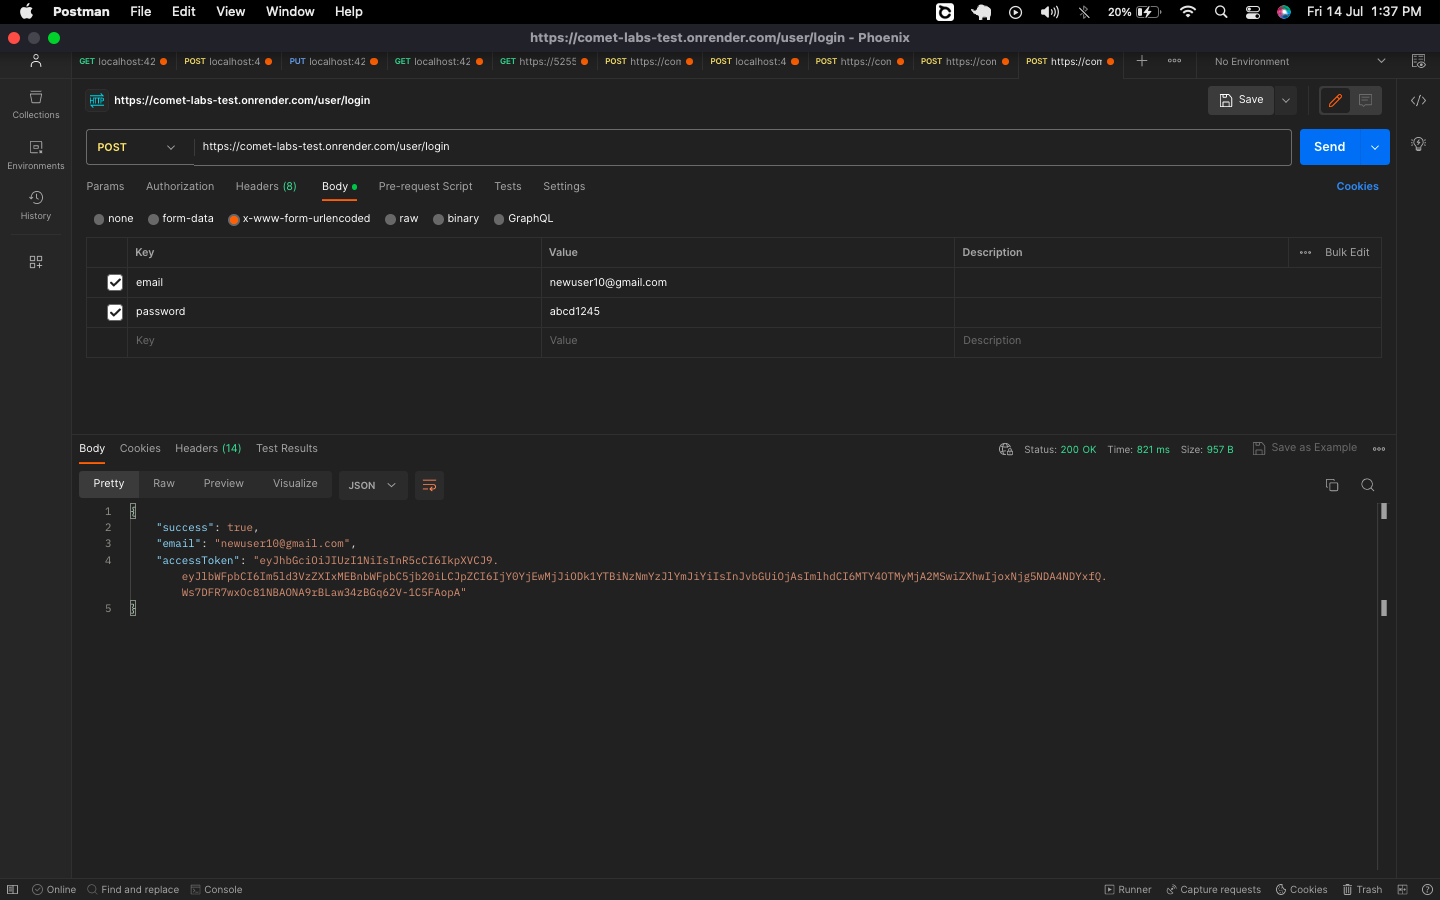The image size is (1440, 900).
Task: Click the network information globe icon
Action: point(1006,449)
